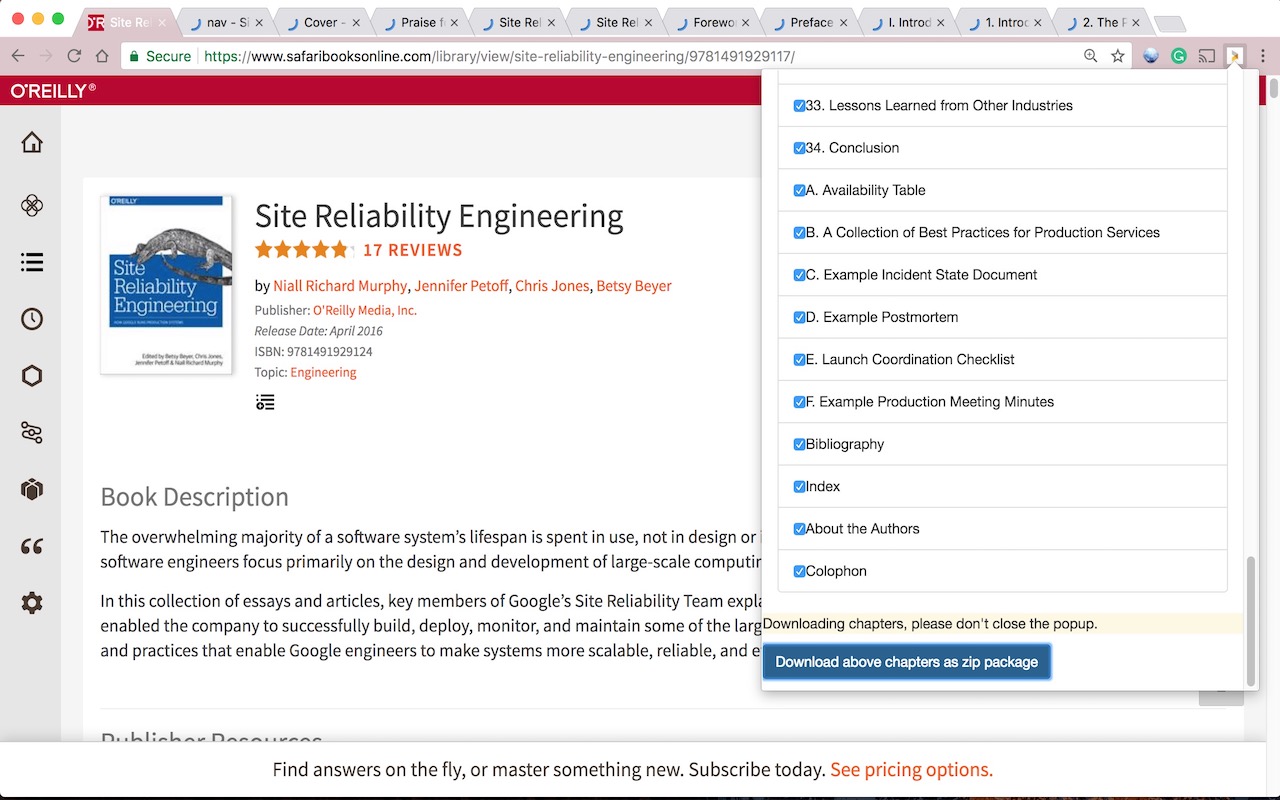Screen dimensions: 1280x800
Task: Click the Cast icon in browser toolbar
Action: point(1207,56)
